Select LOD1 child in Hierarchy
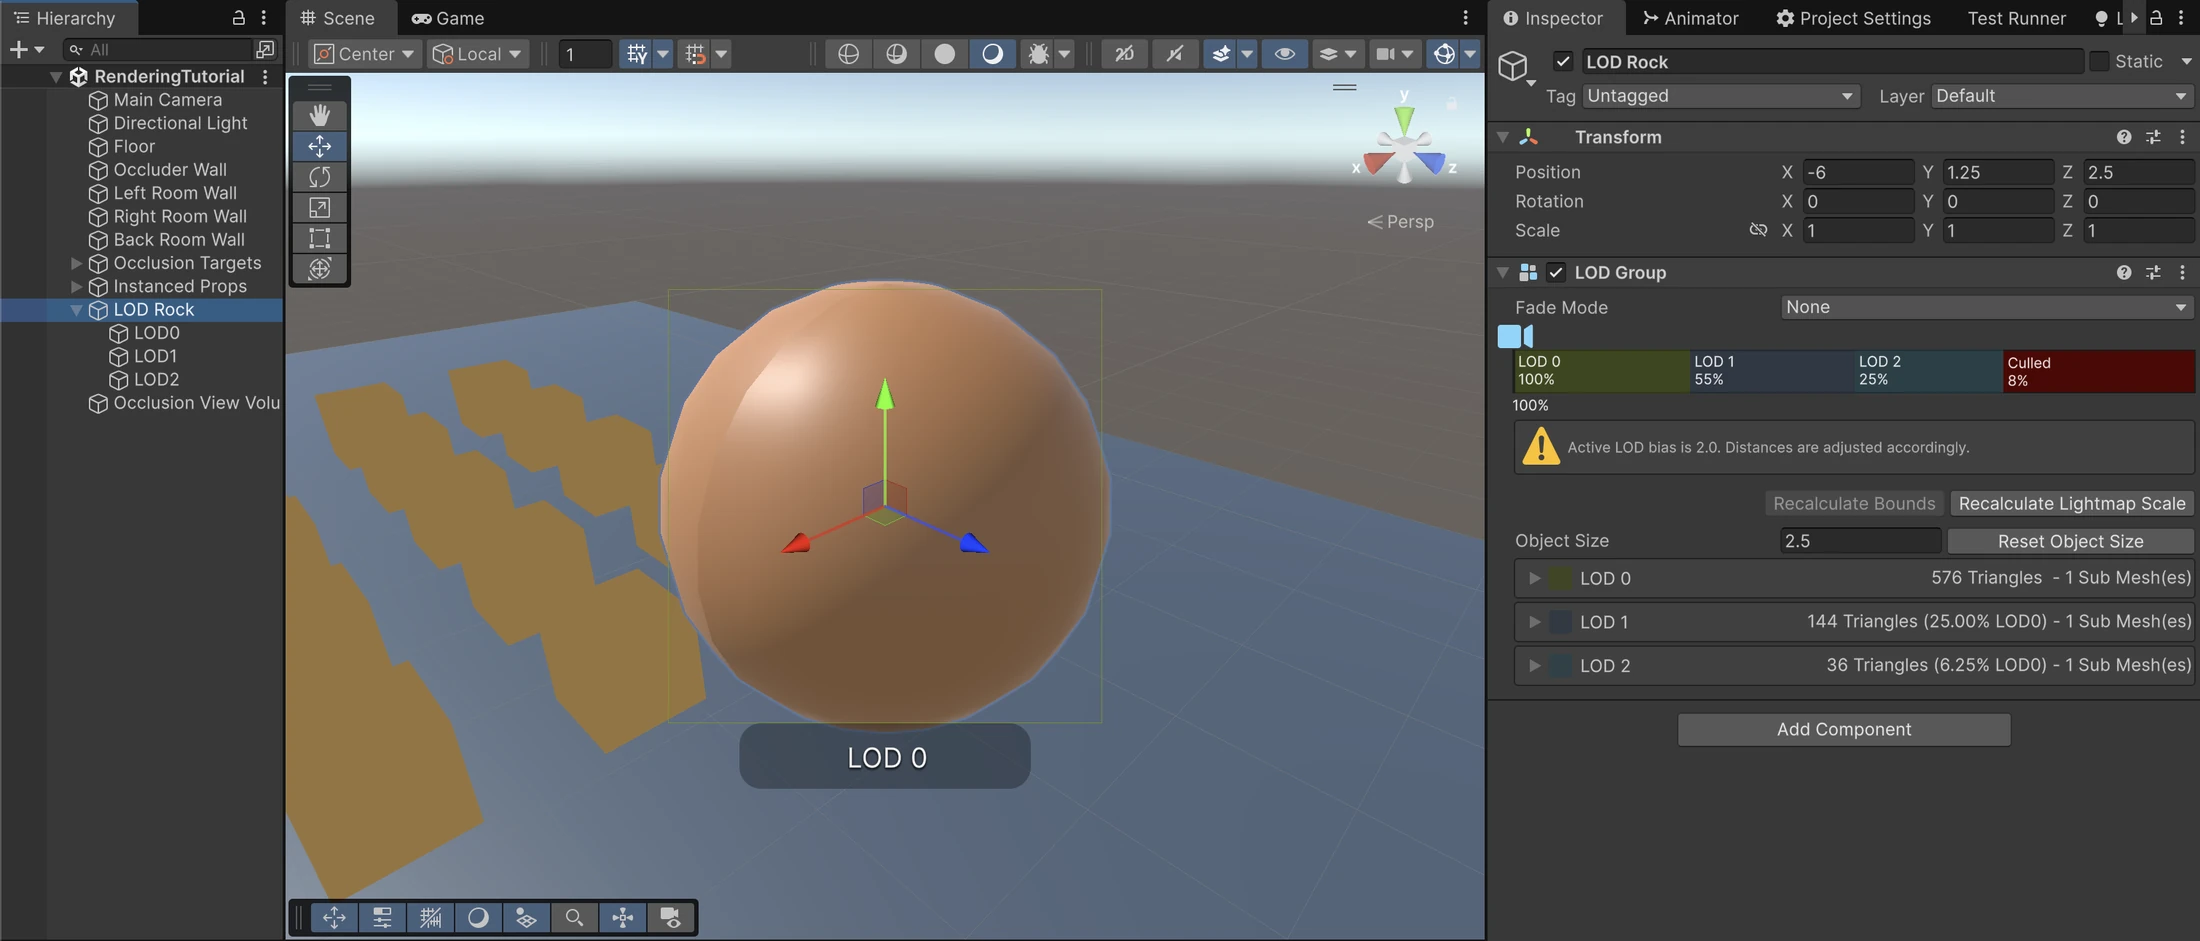 tap(155, 356)
